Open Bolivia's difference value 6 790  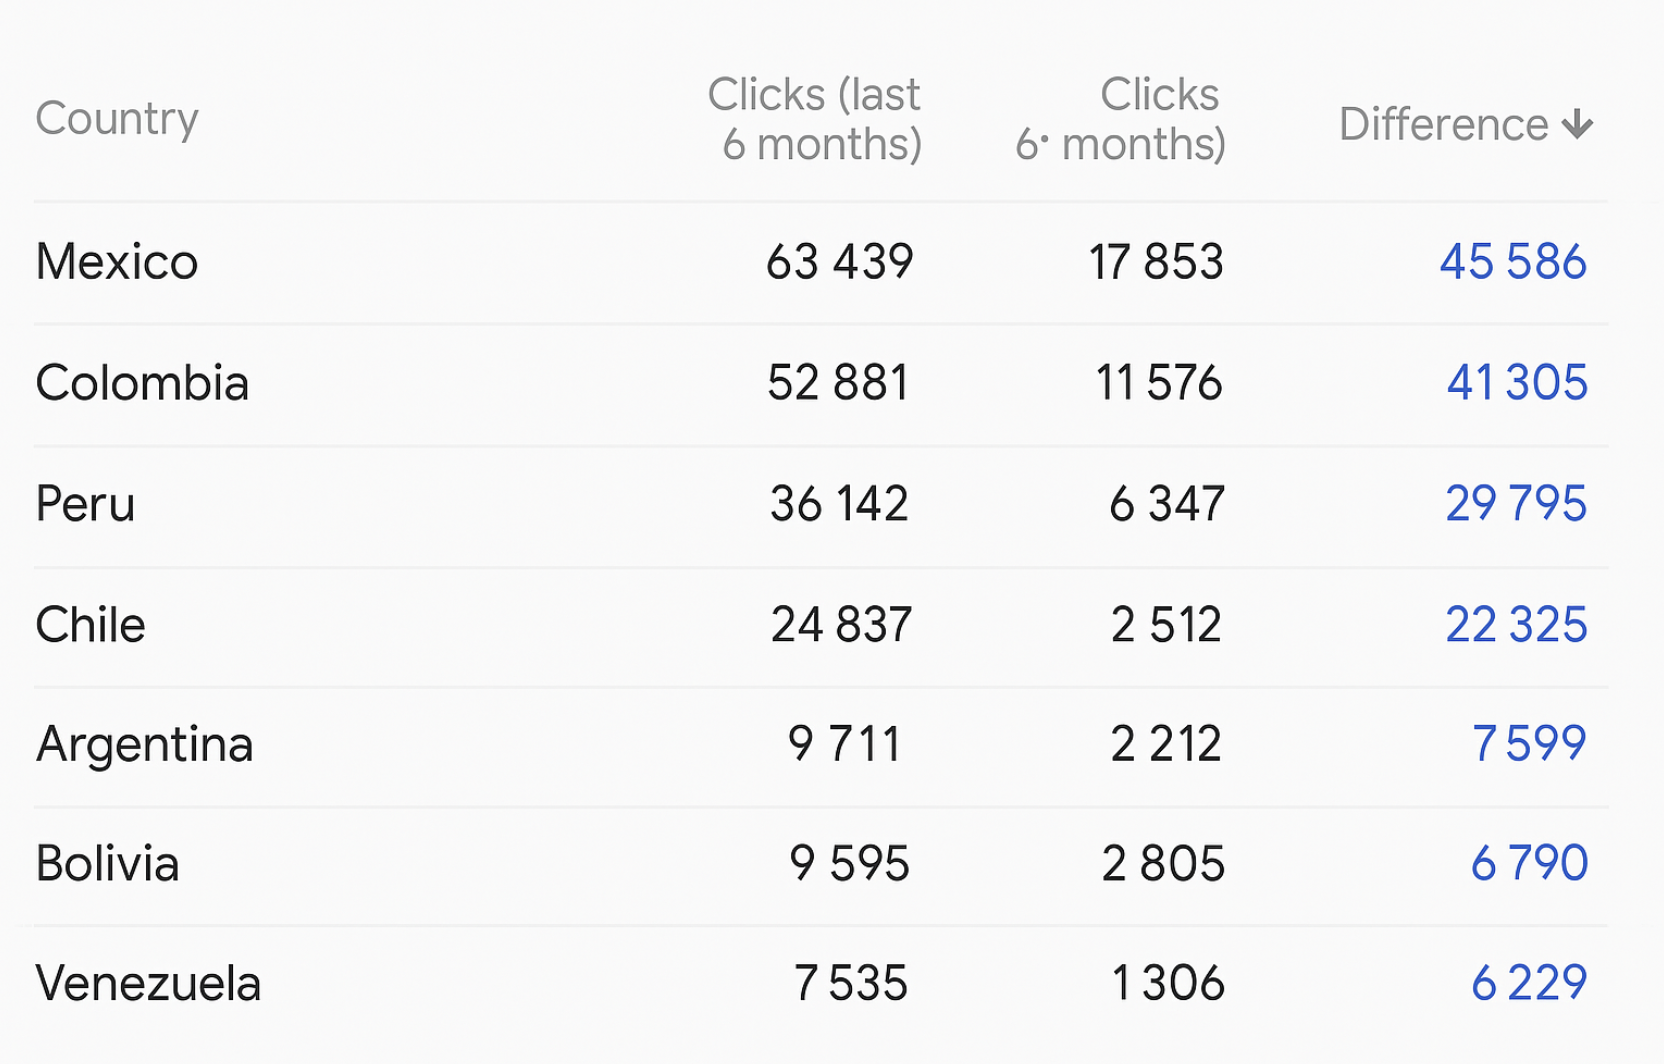(1528, 863)
